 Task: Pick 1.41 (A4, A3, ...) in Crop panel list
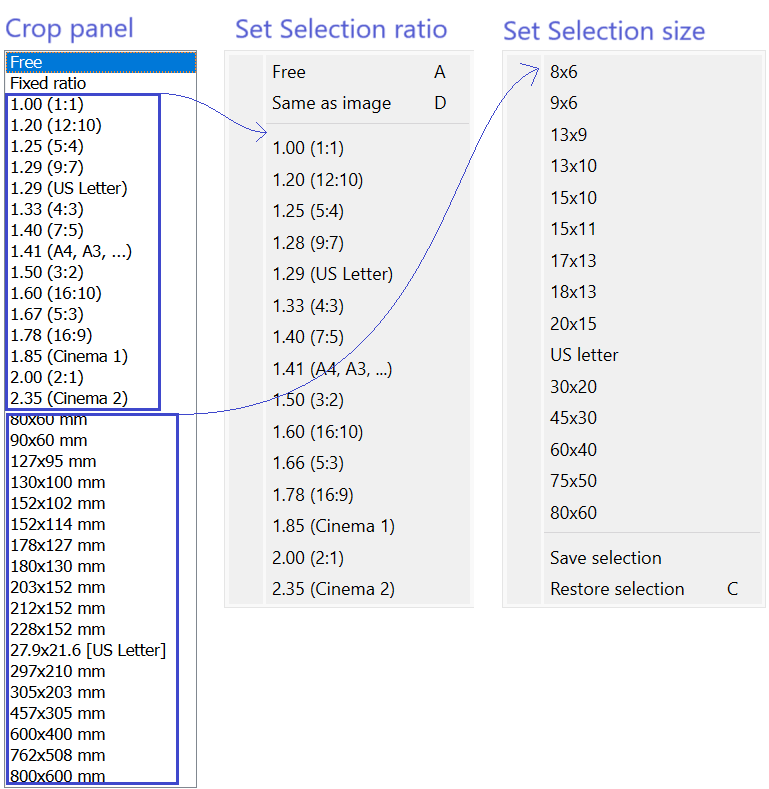pos(71,251)
